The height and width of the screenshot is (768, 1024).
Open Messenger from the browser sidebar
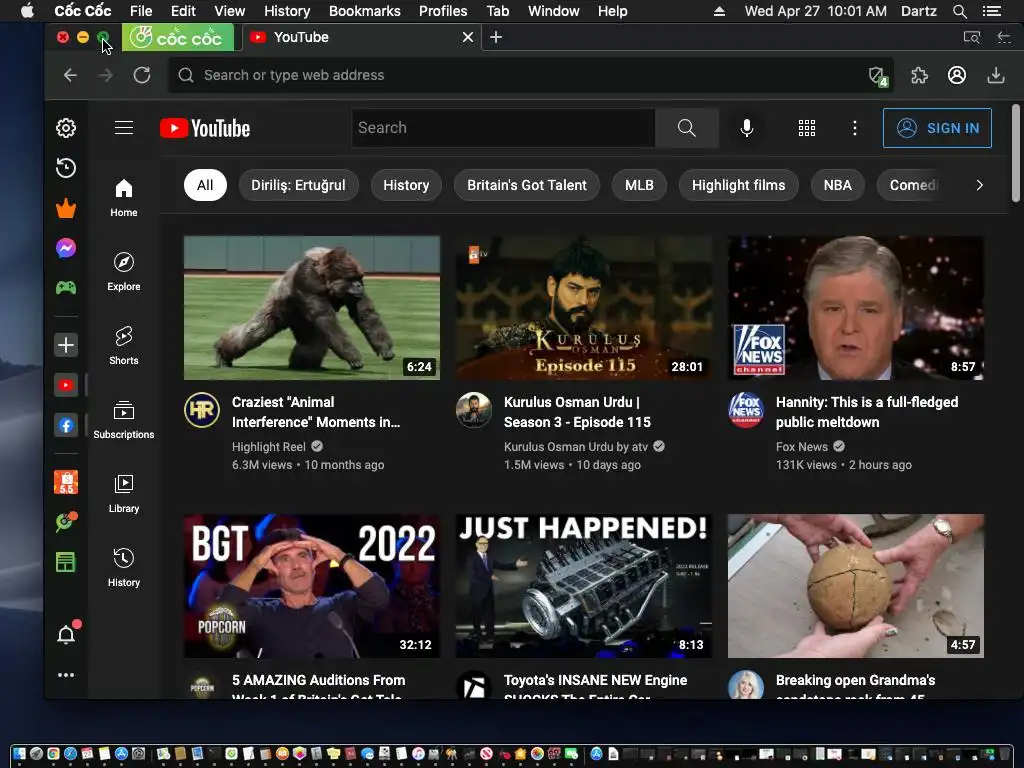pos(66,248)
